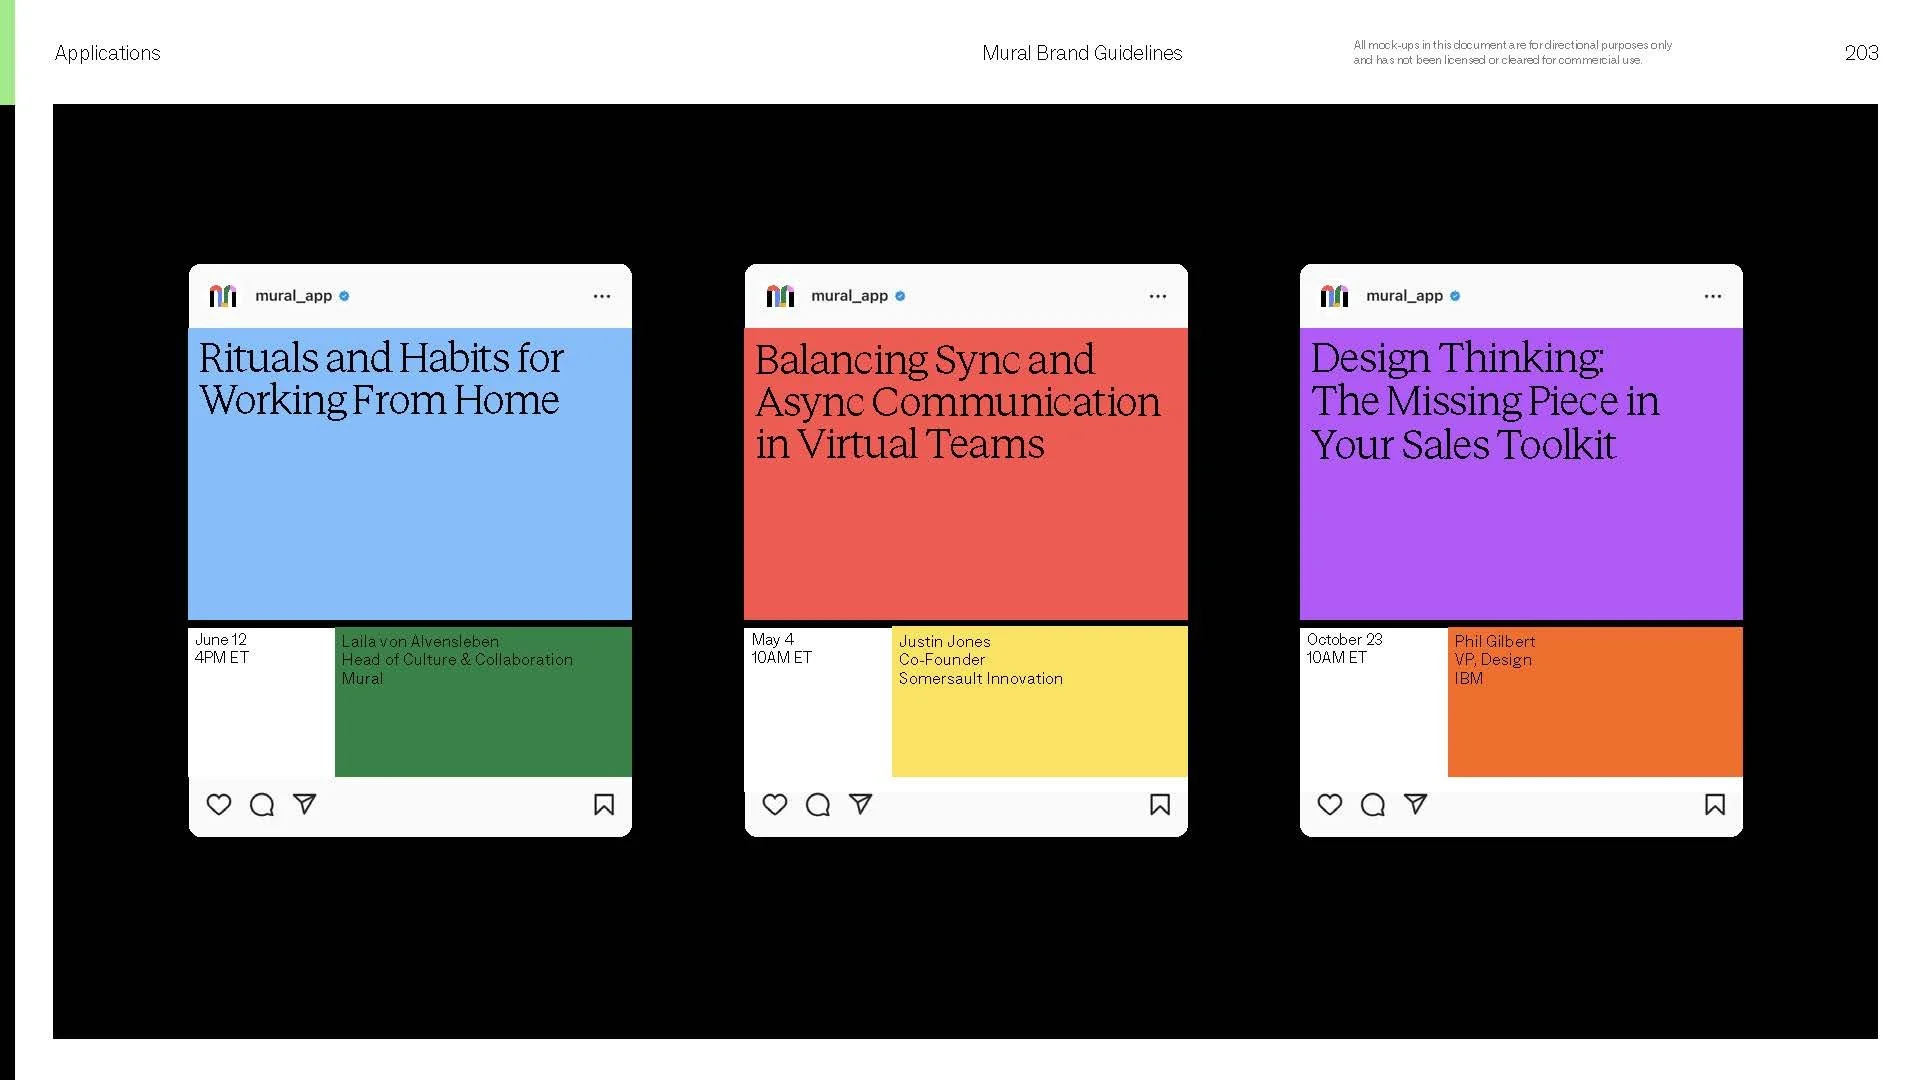1920x1080 pixels.
Task: Open mural_app profile from Balancing Sync post
Action: pos(849,296)
